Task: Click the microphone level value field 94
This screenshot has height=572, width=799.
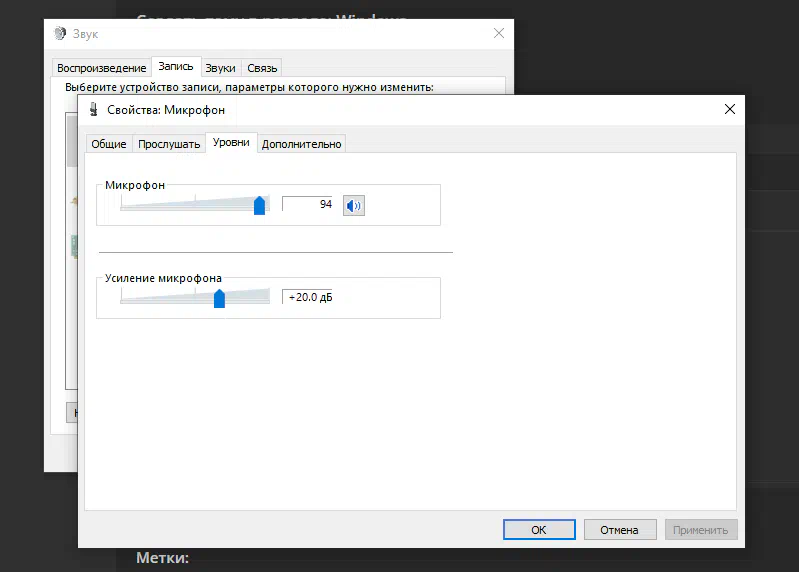Action: 307,204
